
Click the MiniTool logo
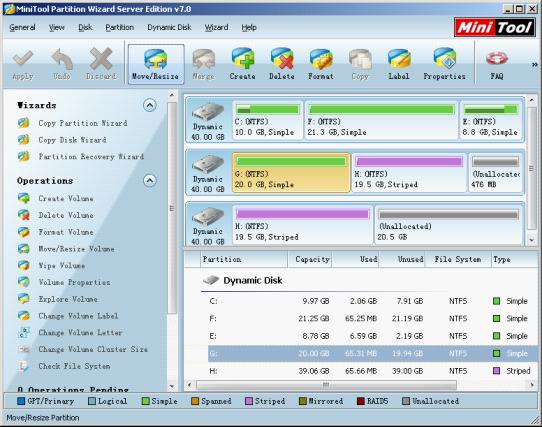tap(495, 27)
